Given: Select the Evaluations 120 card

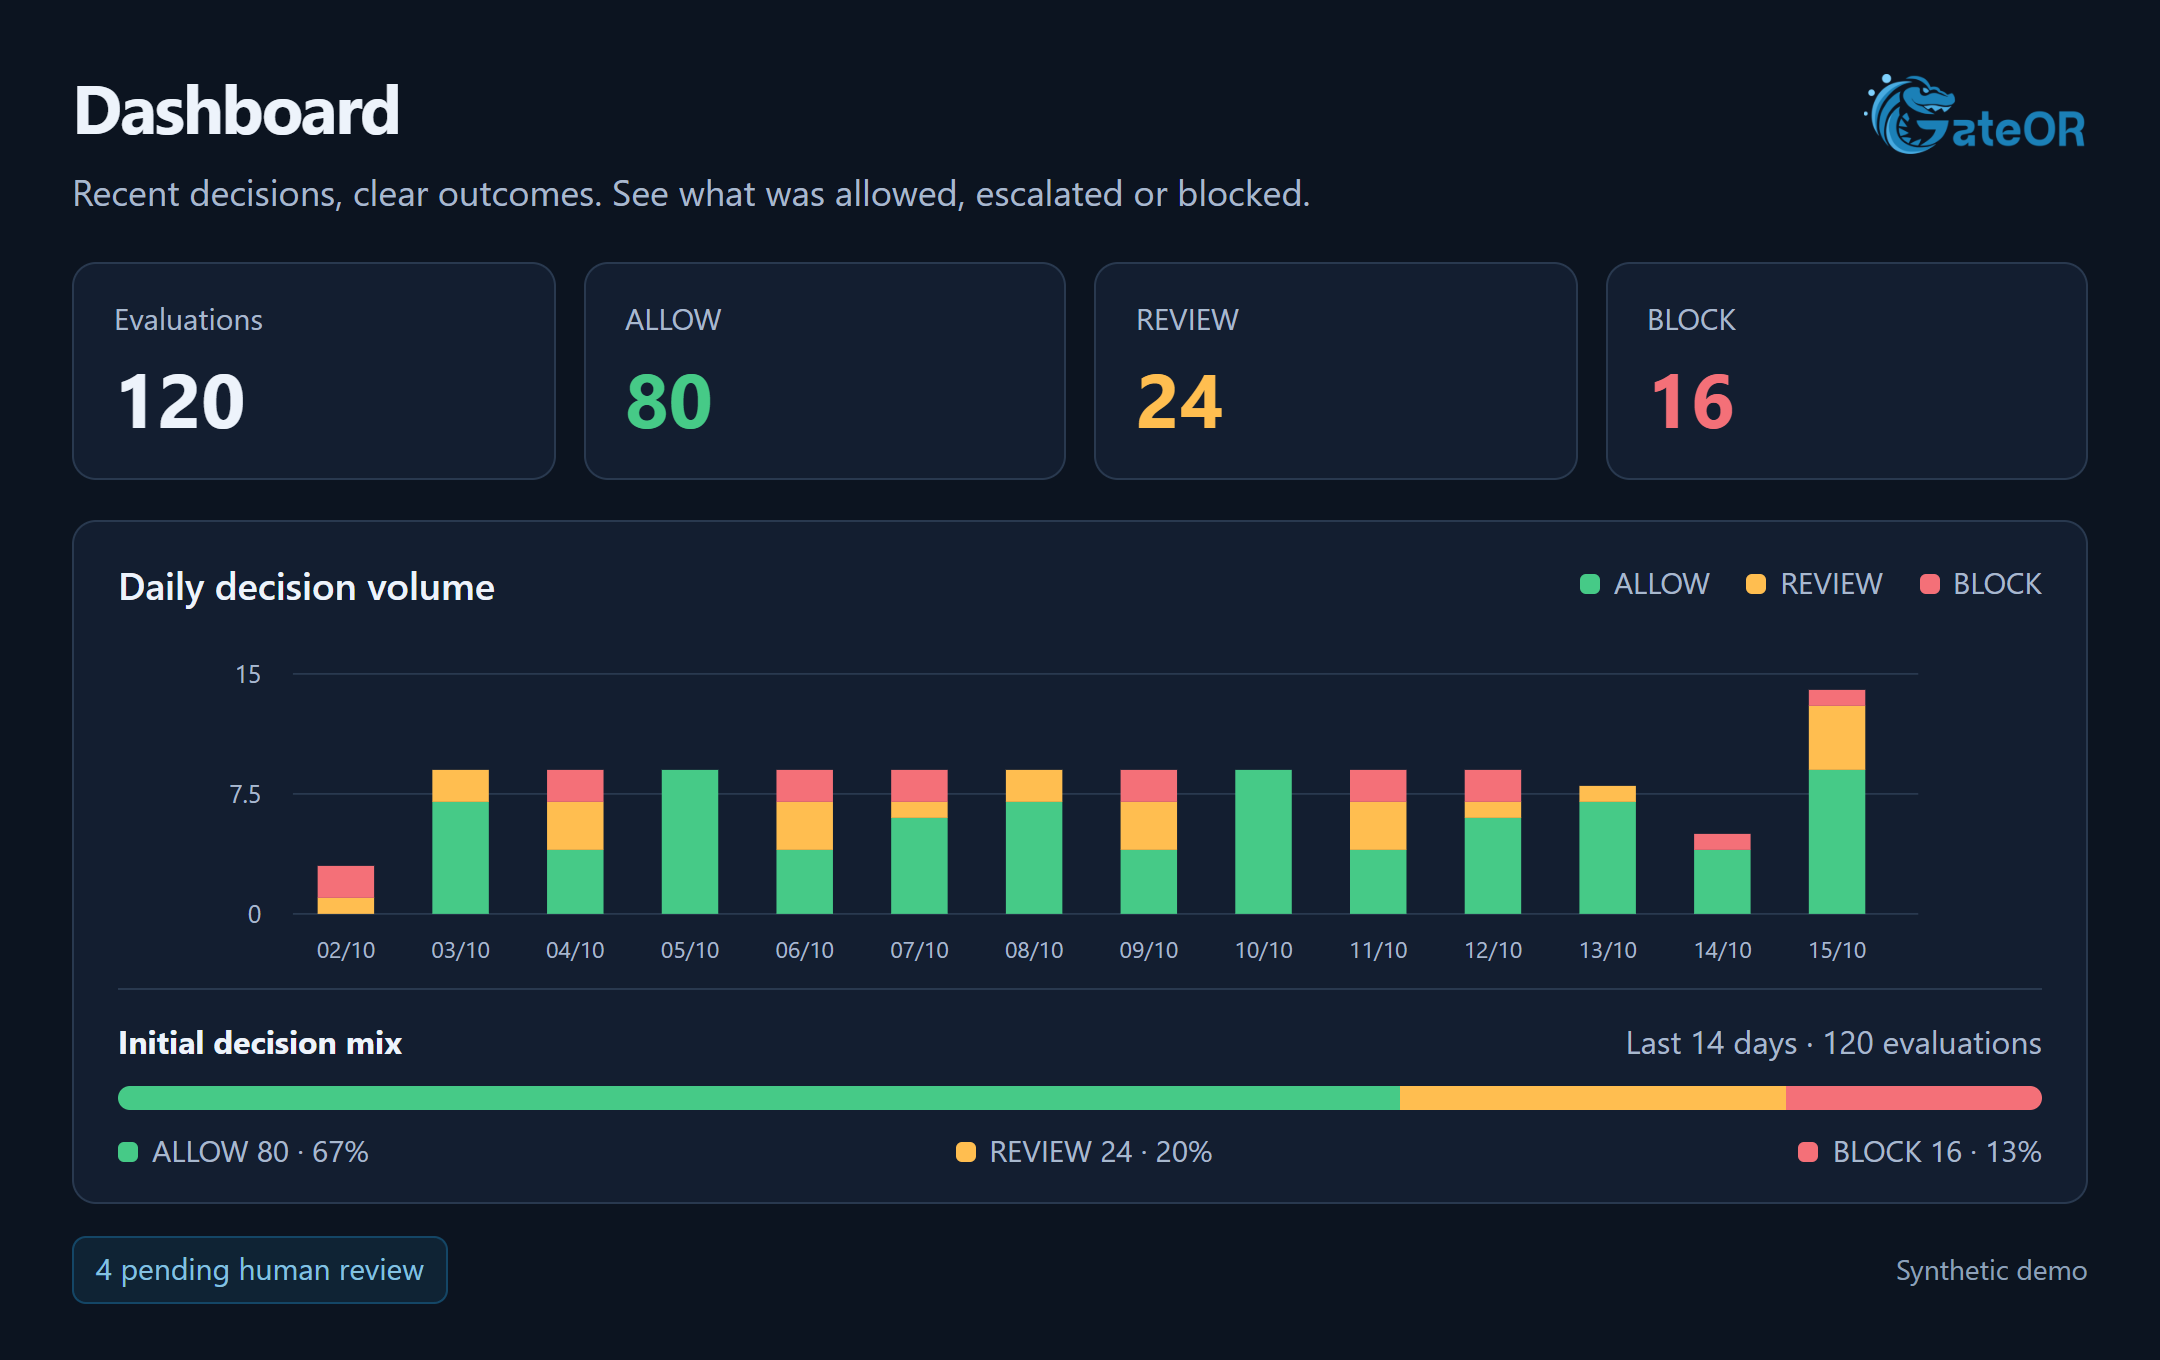Looking at the screenshot, I should pos(314,371).
